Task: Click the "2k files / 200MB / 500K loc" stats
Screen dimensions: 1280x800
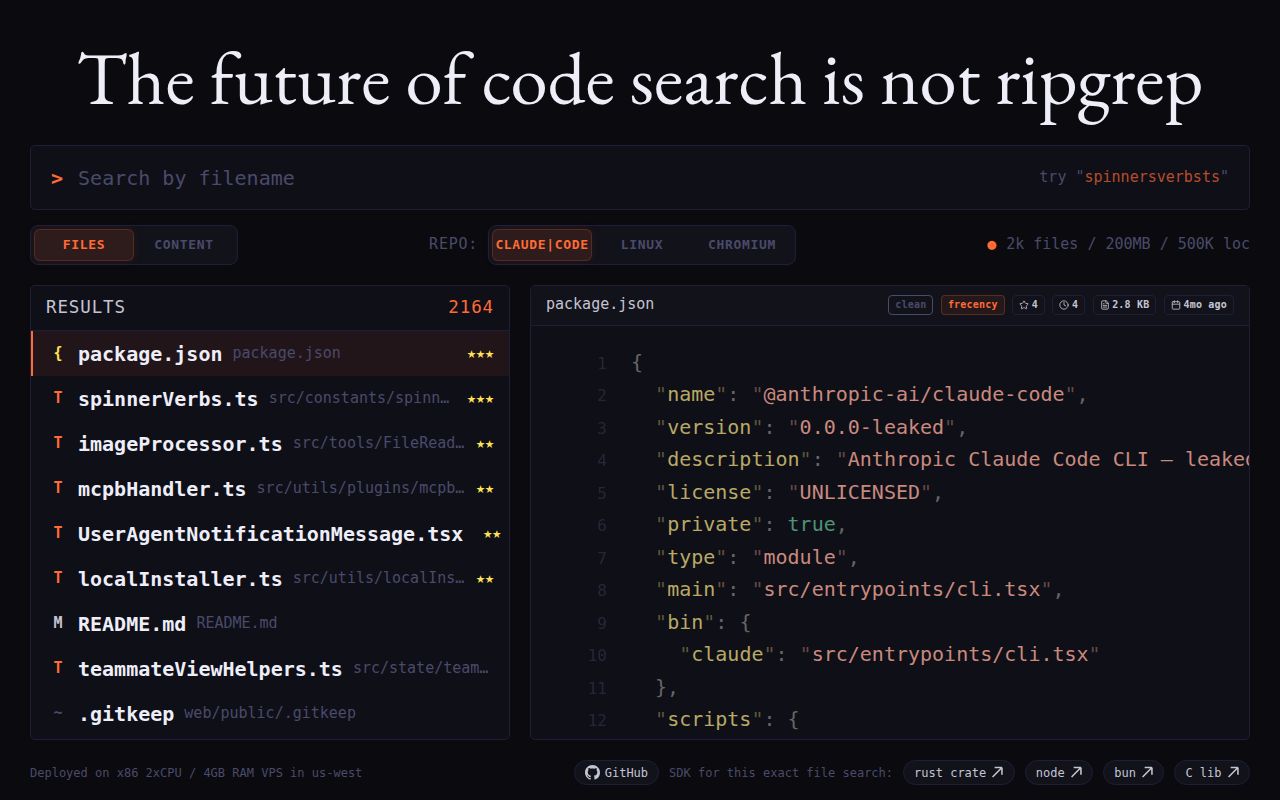Action: point(1128,244)
